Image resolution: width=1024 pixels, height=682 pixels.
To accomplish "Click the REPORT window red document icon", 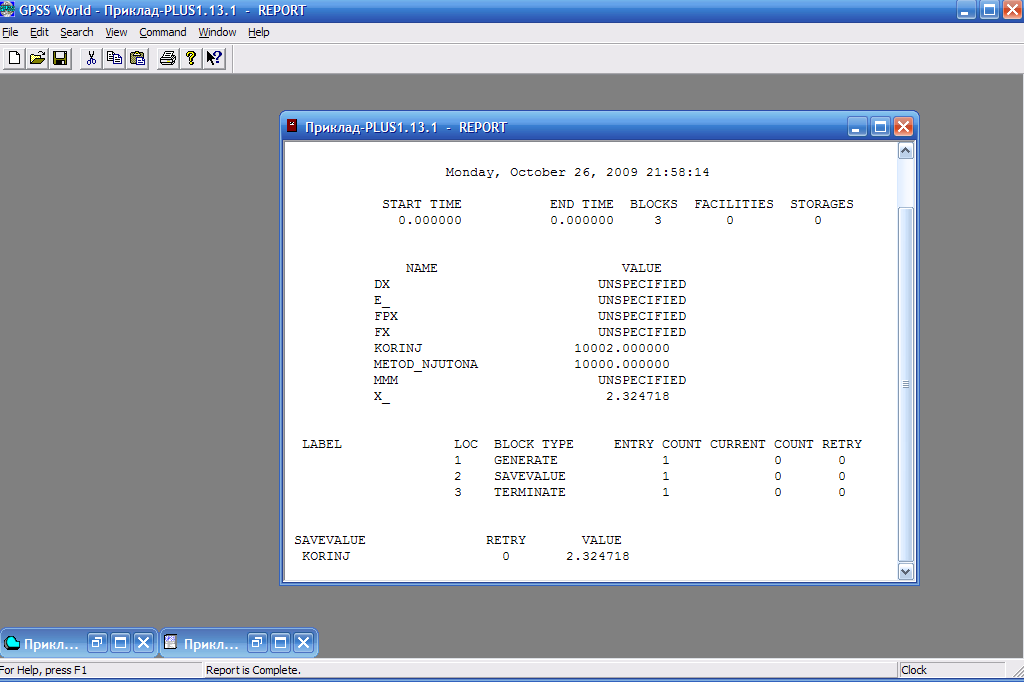I will click(292, 125).
